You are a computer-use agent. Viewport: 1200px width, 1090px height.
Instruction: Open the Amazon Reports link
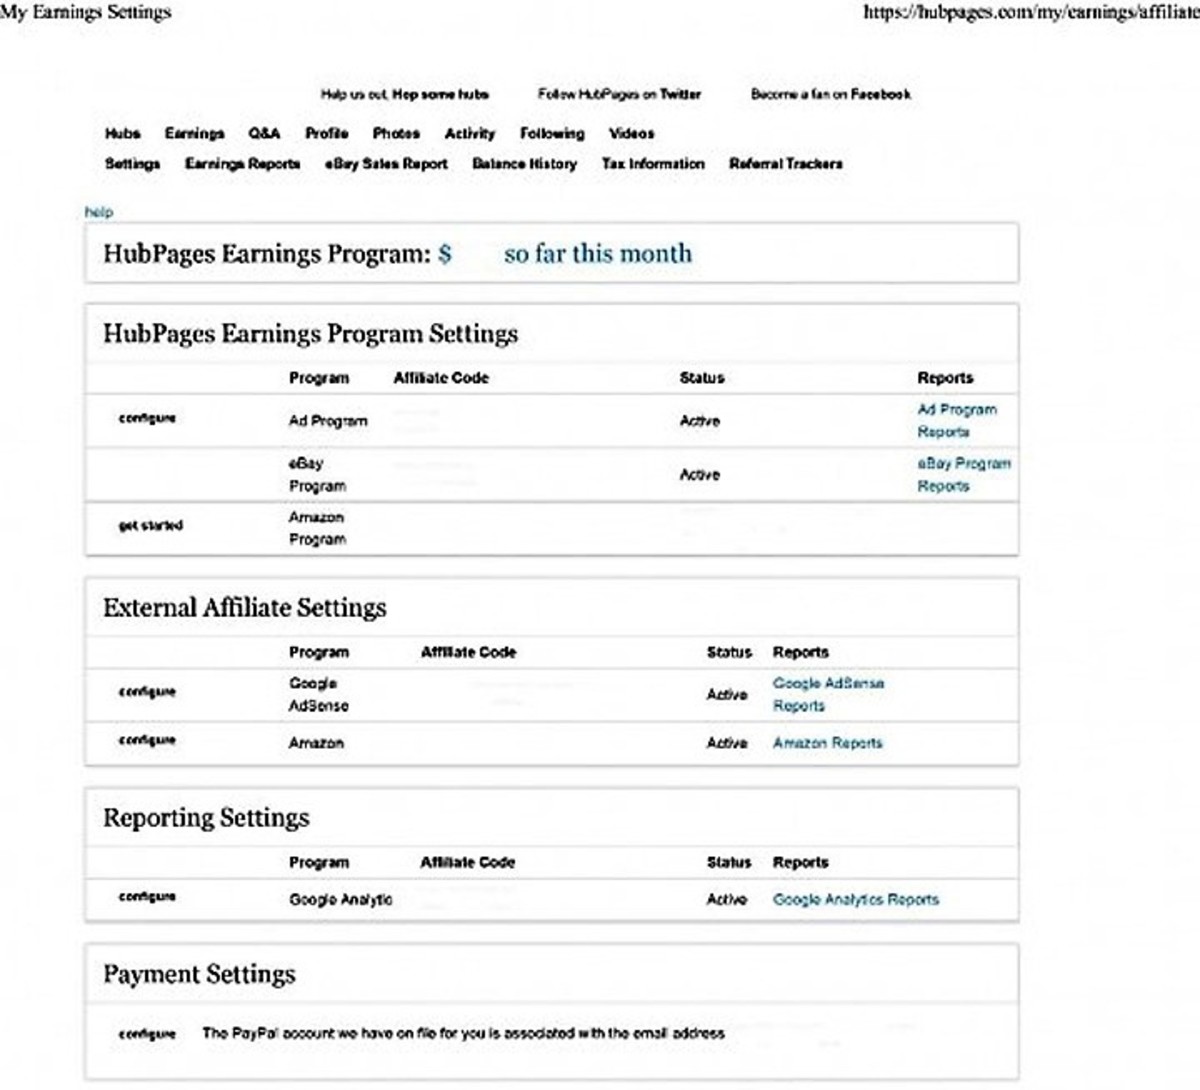pos(828,743)
